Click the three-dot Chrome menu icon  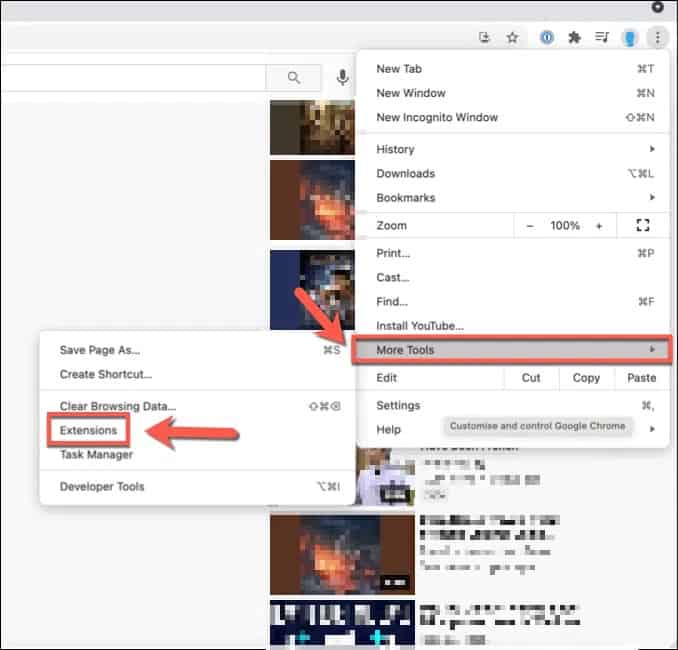click(x=657, y=38)
